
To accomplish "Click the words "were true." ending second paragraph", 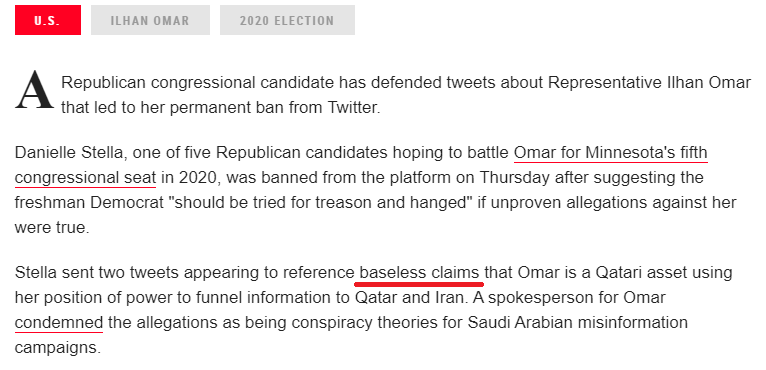I will pos(52,228).
